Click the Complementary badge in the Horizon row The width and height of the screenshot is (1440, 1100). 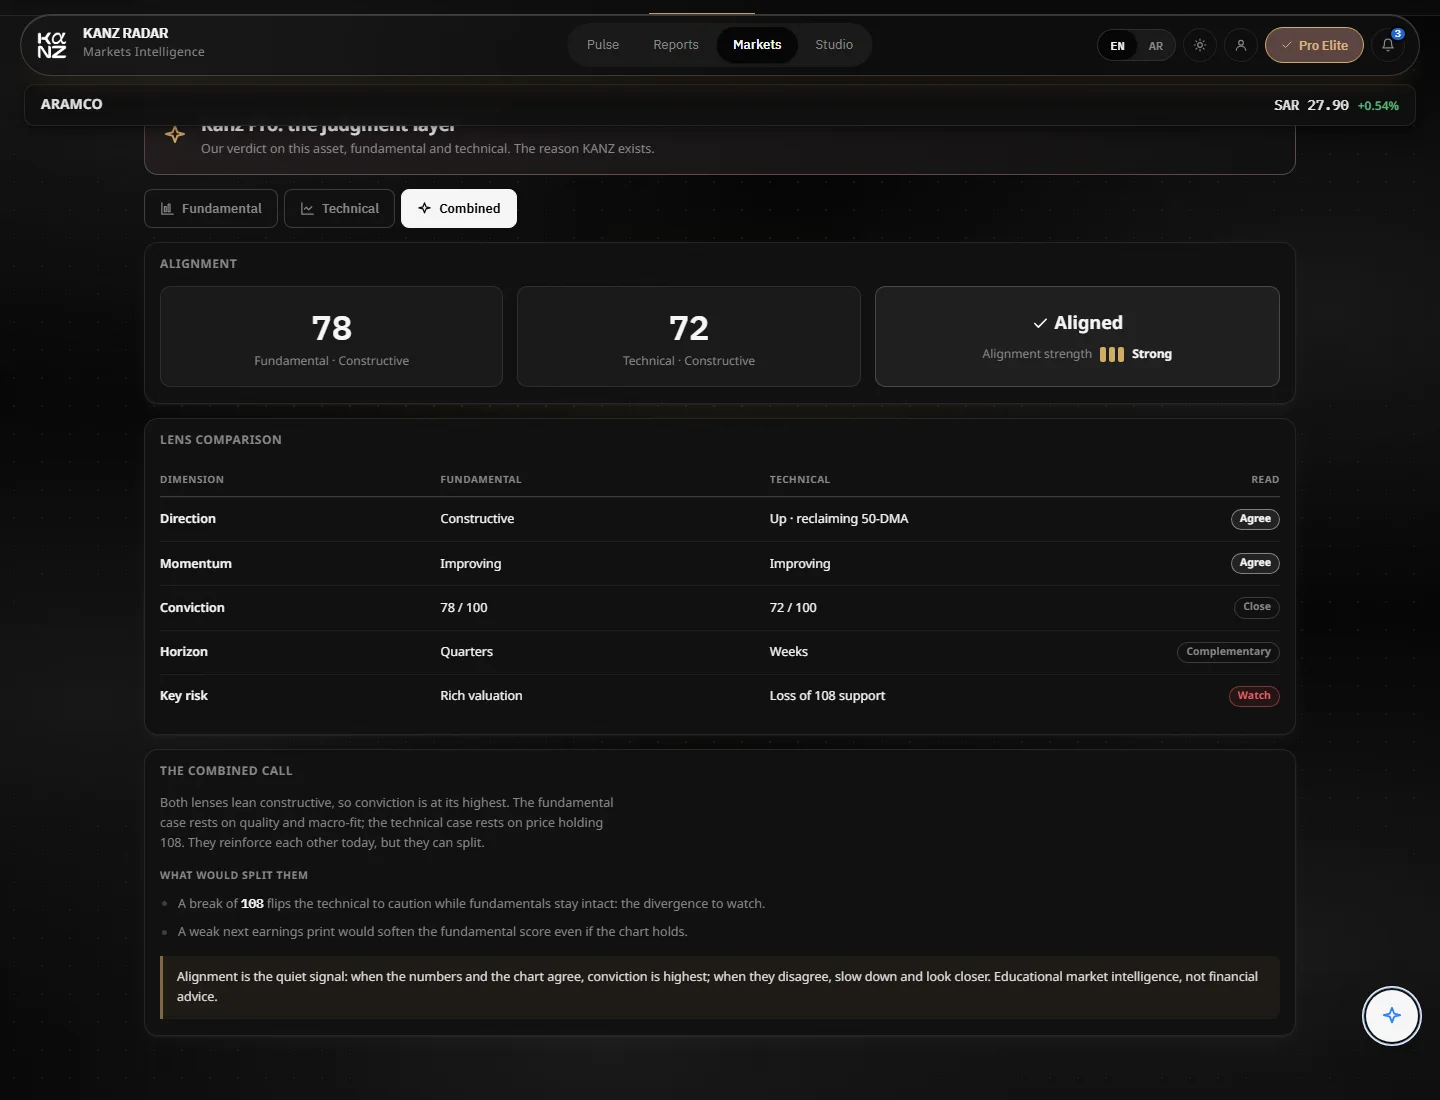click(x=1228, y=652)
